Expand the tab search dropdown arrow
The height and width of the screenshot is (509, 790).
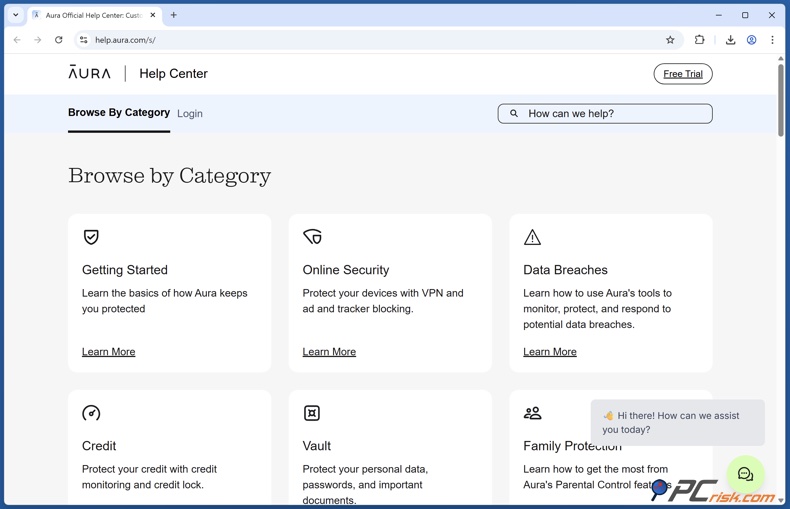pos(16,15)
